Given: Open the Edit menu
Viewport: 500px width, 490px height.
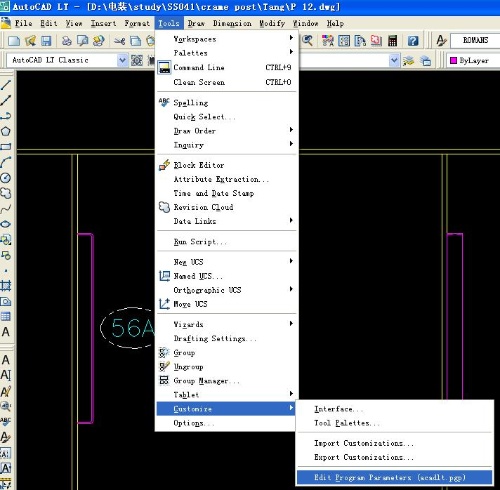Looking at the screenshot, I should click(x=49, y=23).
